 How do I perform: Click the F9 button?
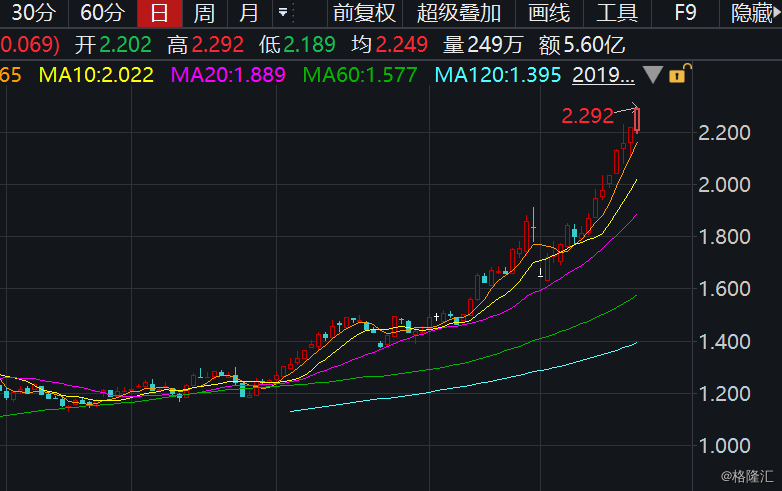point(685,13)
